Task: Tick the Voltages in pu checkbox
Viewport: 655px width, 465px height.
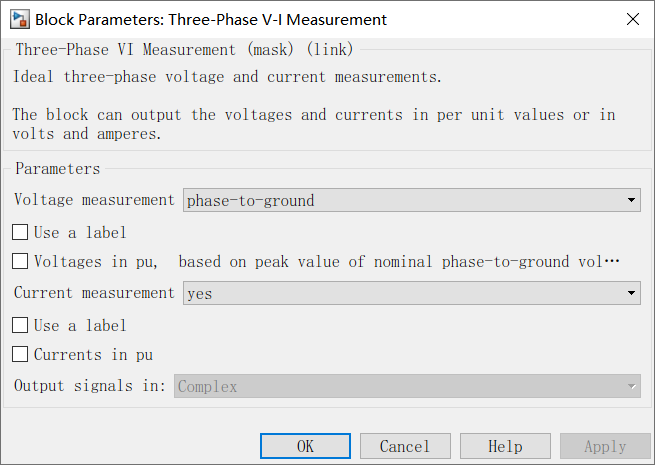Action: point(20,262)
